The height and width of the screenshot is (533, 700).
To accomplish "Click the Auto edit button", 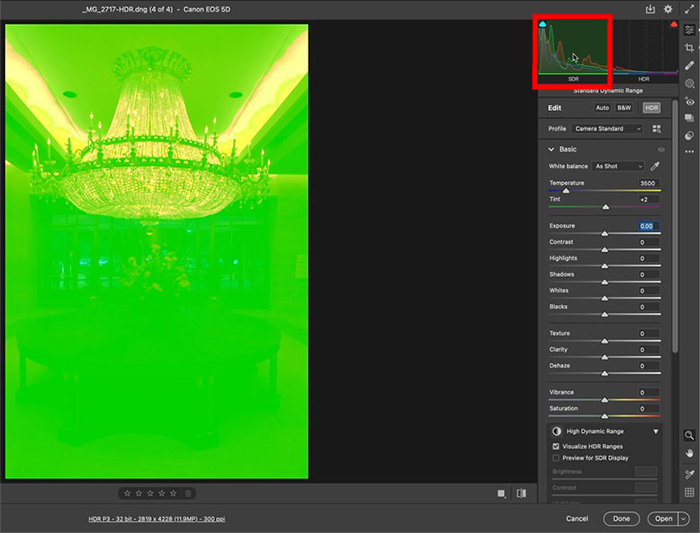I will click(602, 107).
